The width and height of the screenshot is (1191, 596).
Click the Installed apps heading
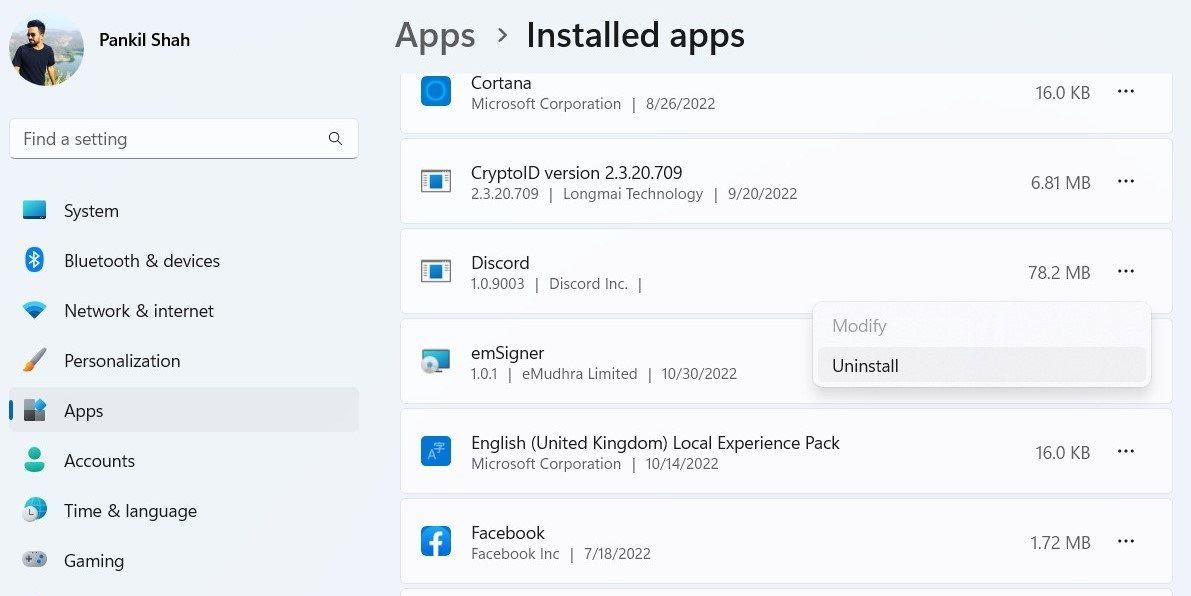point(635,36)
